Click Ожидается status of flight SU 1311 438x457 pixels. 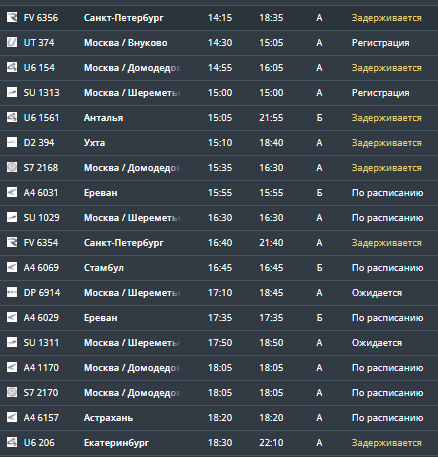coord(377,343)
